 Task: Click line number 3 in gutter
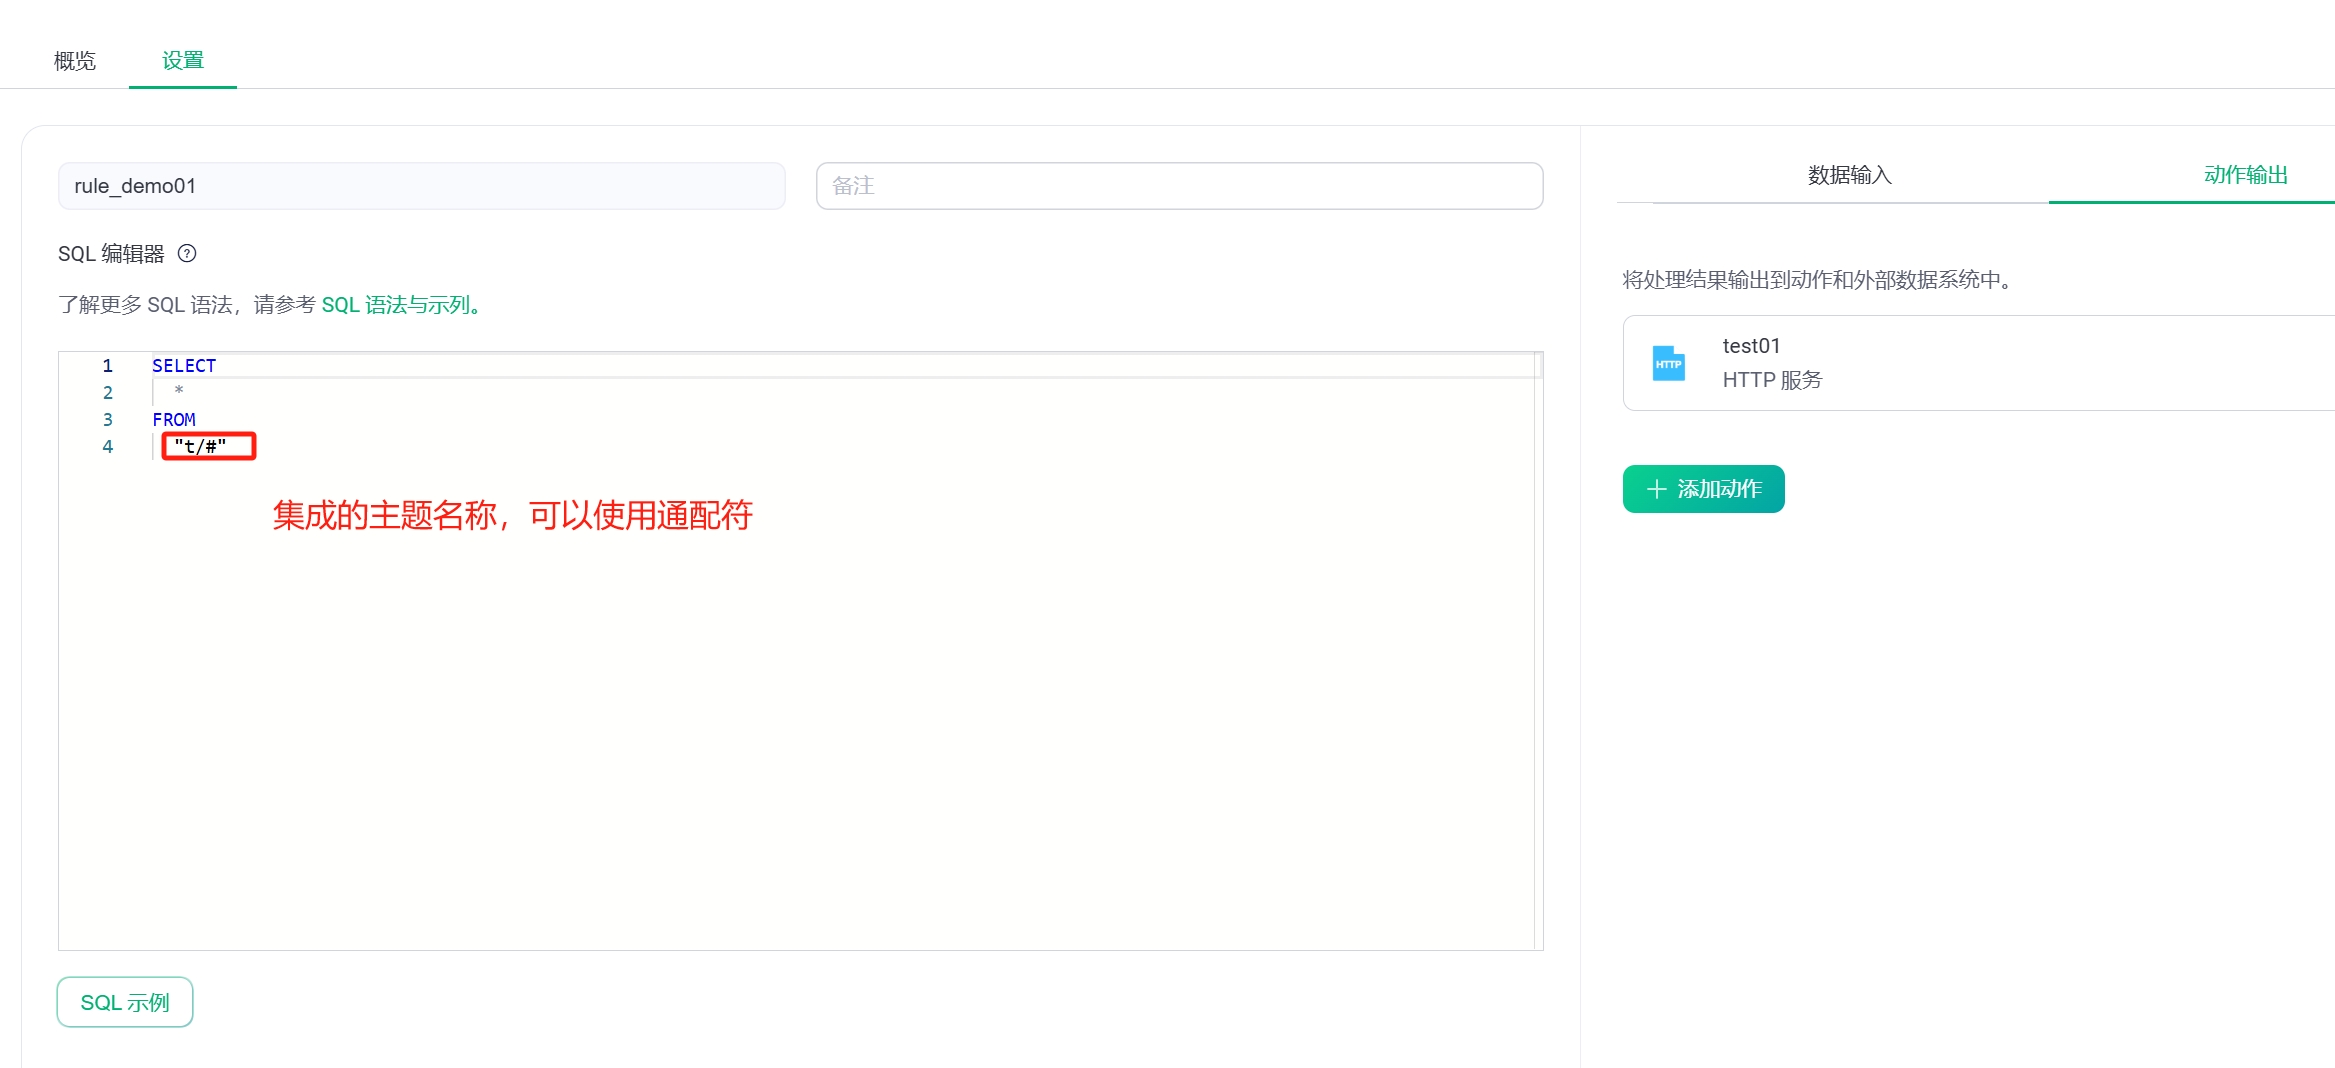pos(107,420)
